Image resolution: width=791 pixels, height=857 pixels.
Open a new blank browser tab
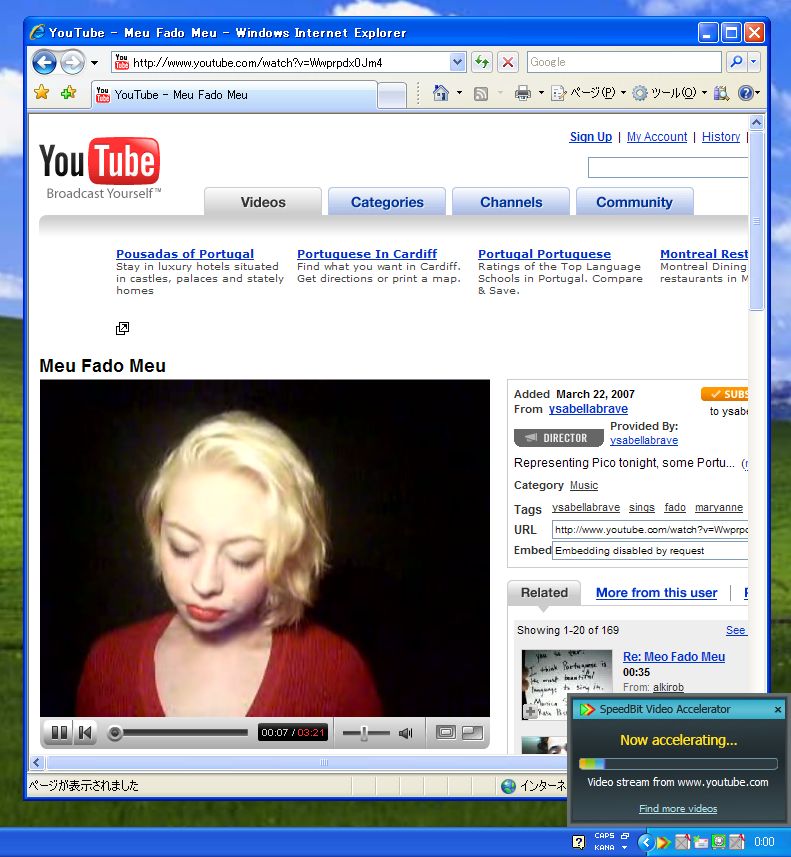[392, 95]
